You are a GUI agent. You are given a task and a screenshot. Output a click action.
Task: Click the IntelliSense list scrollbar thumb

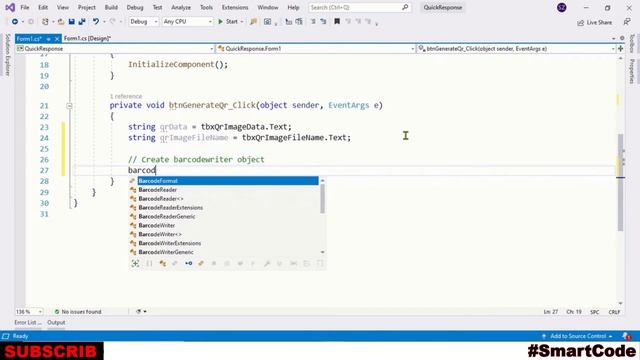(x=322, y=199)
